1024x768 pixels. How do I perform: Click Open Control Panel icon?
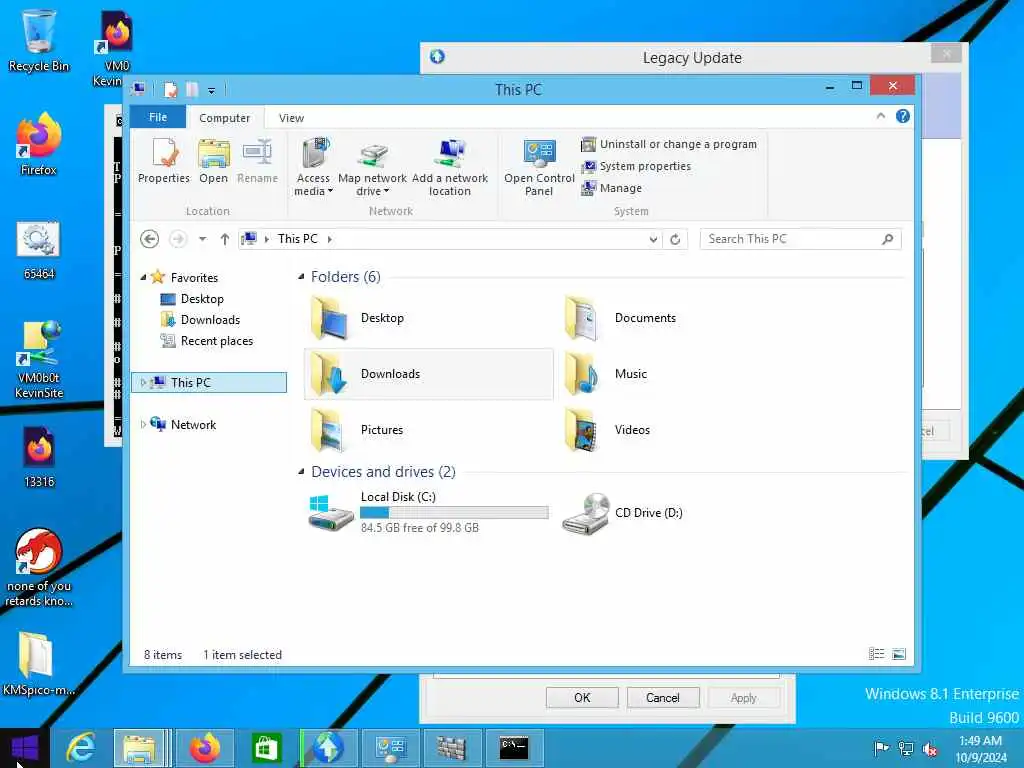[x=539, y=167]
